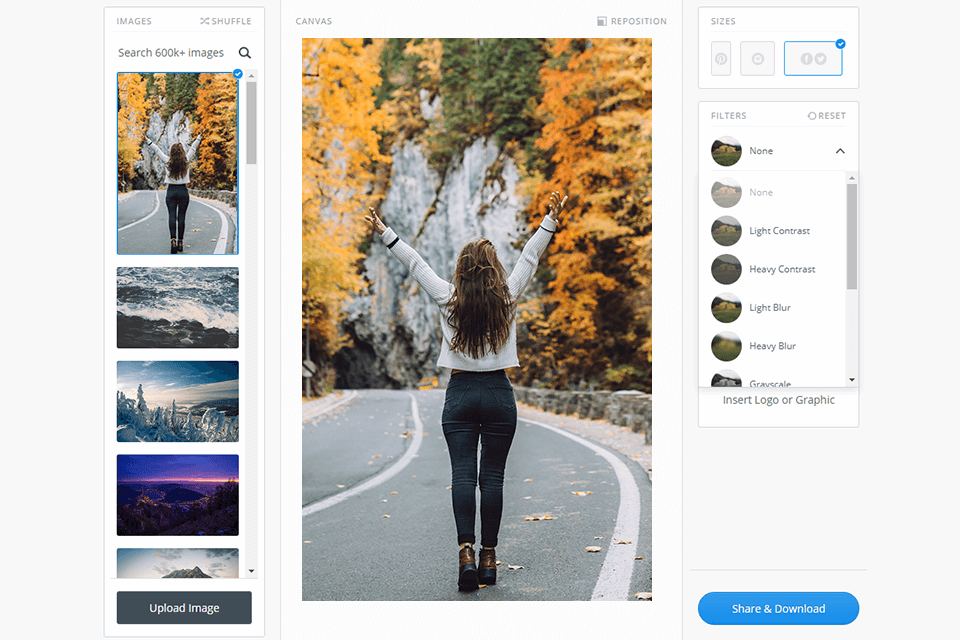The height and width of the screenshot is (640, 960).
Task: Click the filter list scrollbar thumb
Action: point(852,236)
